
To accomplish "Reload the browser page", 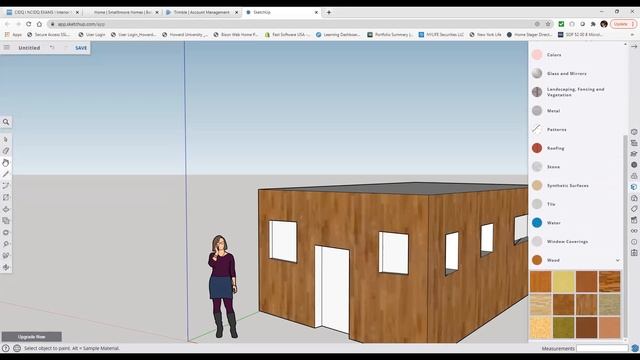I will [28, 24].
